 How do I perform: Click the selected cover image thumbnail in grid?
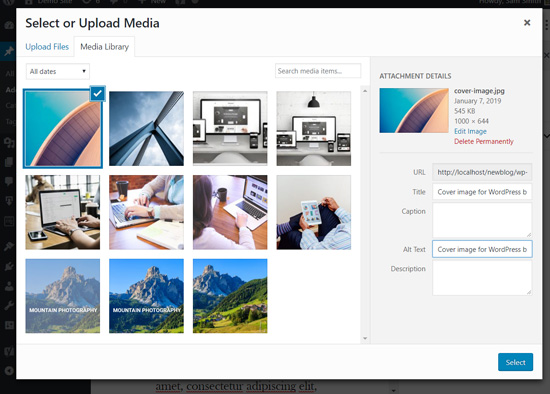pos(62,128)
